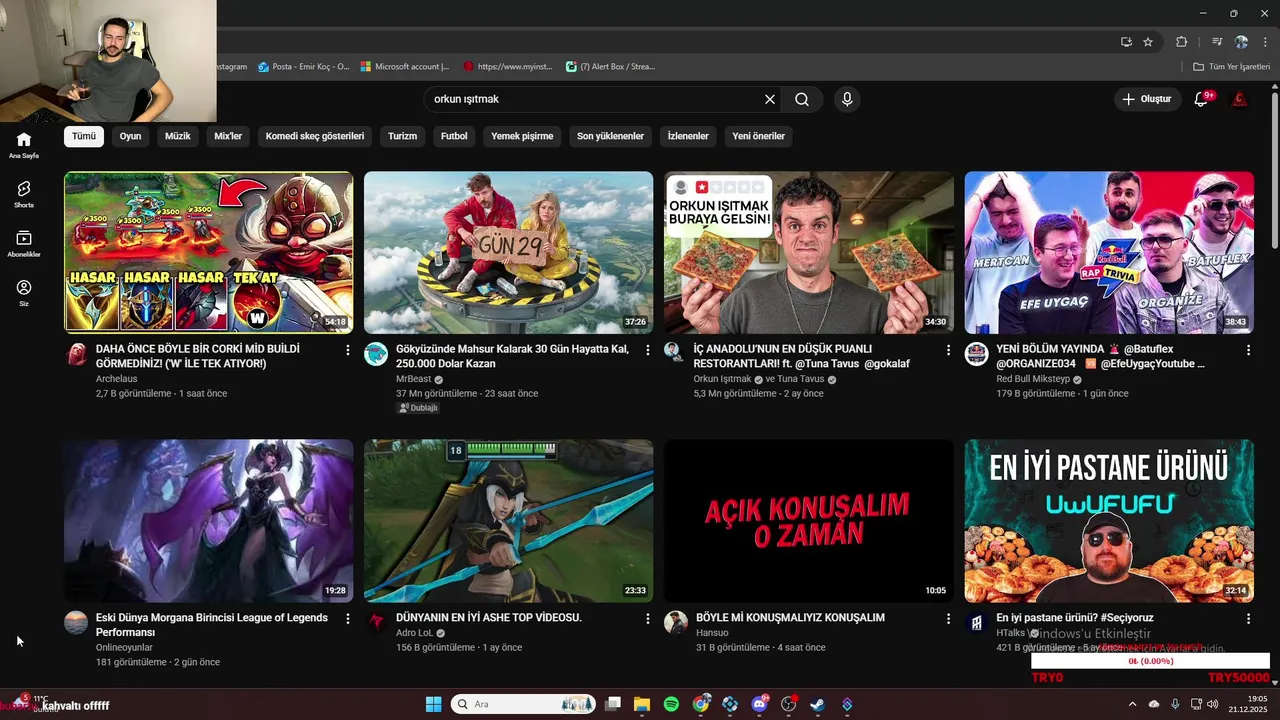Viewport: 1280px width, 720px height.
Task: Clear the YouTube search box text
Action: 770,99
